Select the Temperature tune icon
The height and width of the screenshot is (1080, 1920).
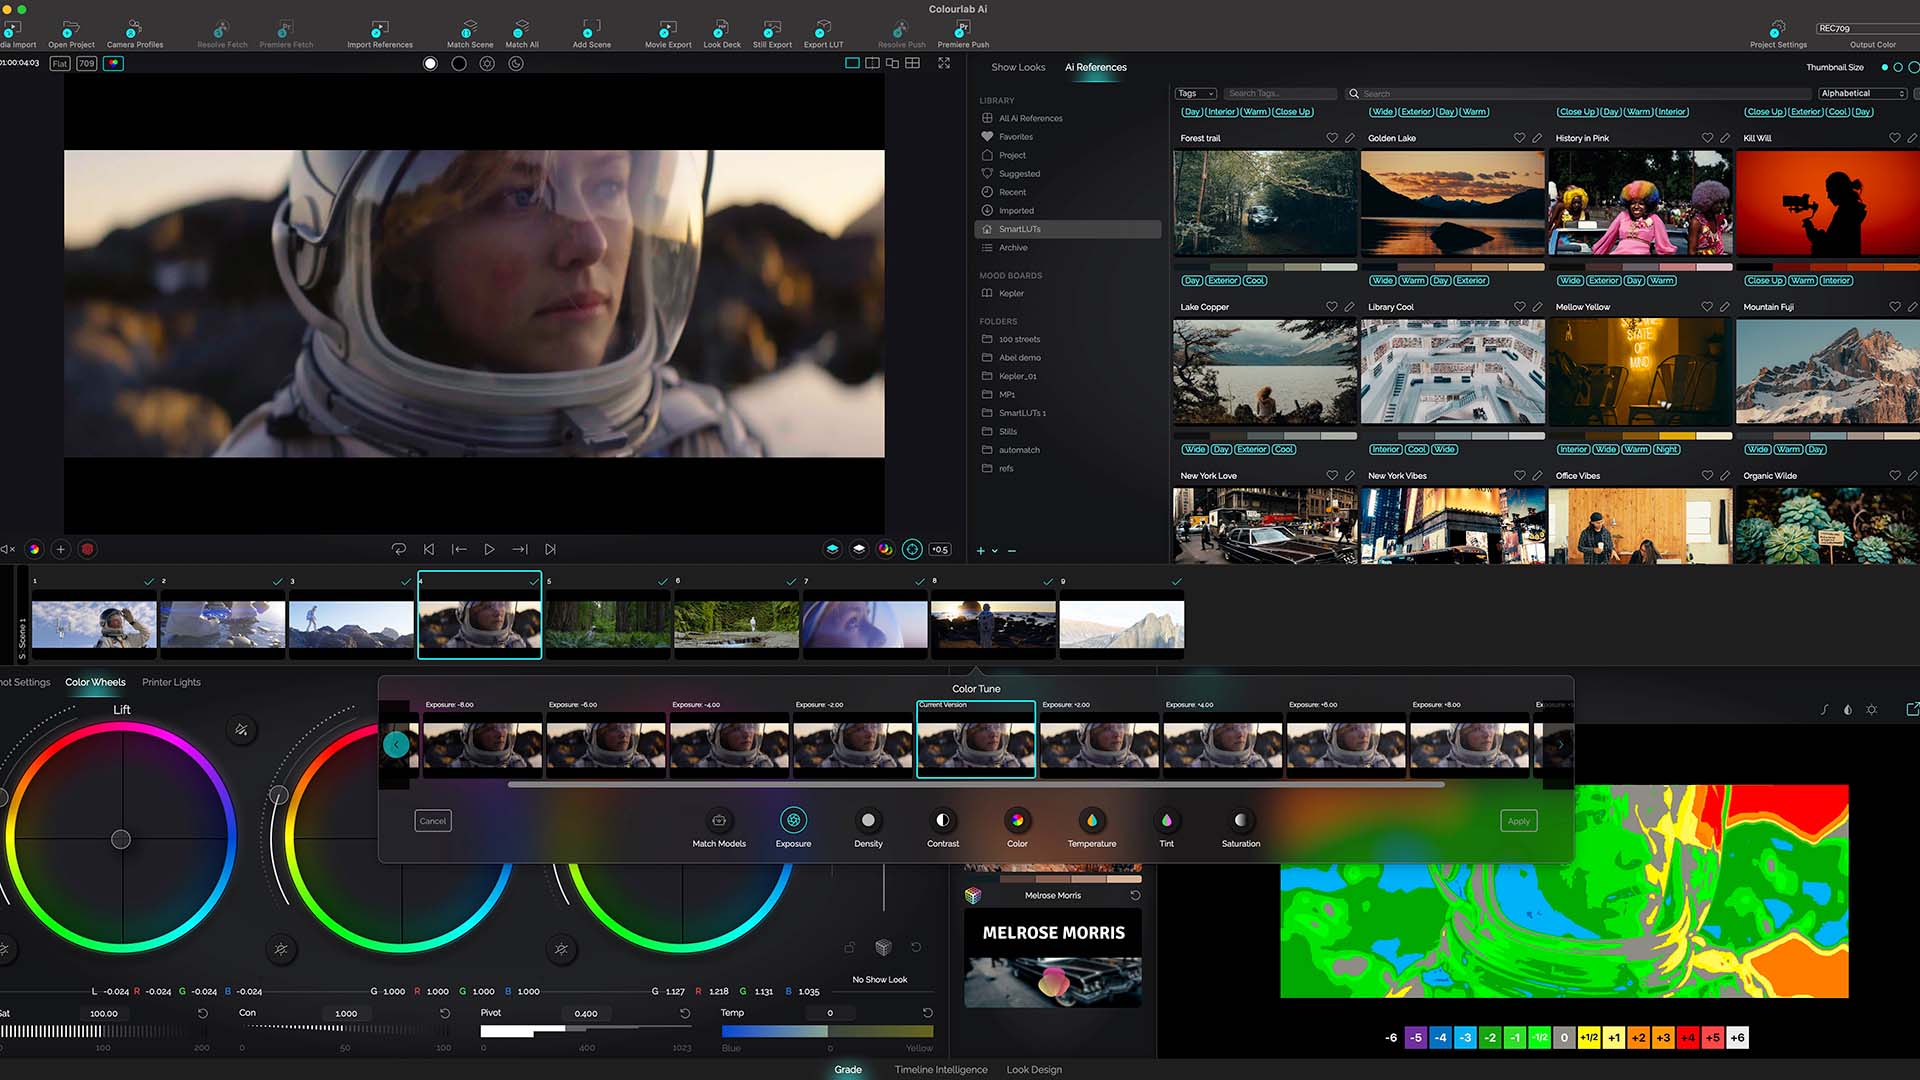tap(1091, 821)
